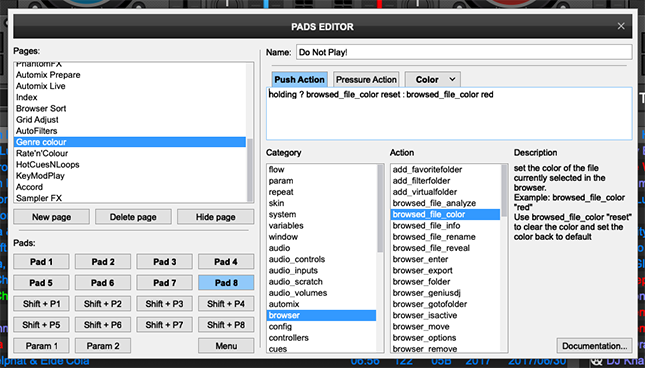This screenshot has height=368, width=645.
Task: Choose the controllers category
Action: tap(321, 338)
